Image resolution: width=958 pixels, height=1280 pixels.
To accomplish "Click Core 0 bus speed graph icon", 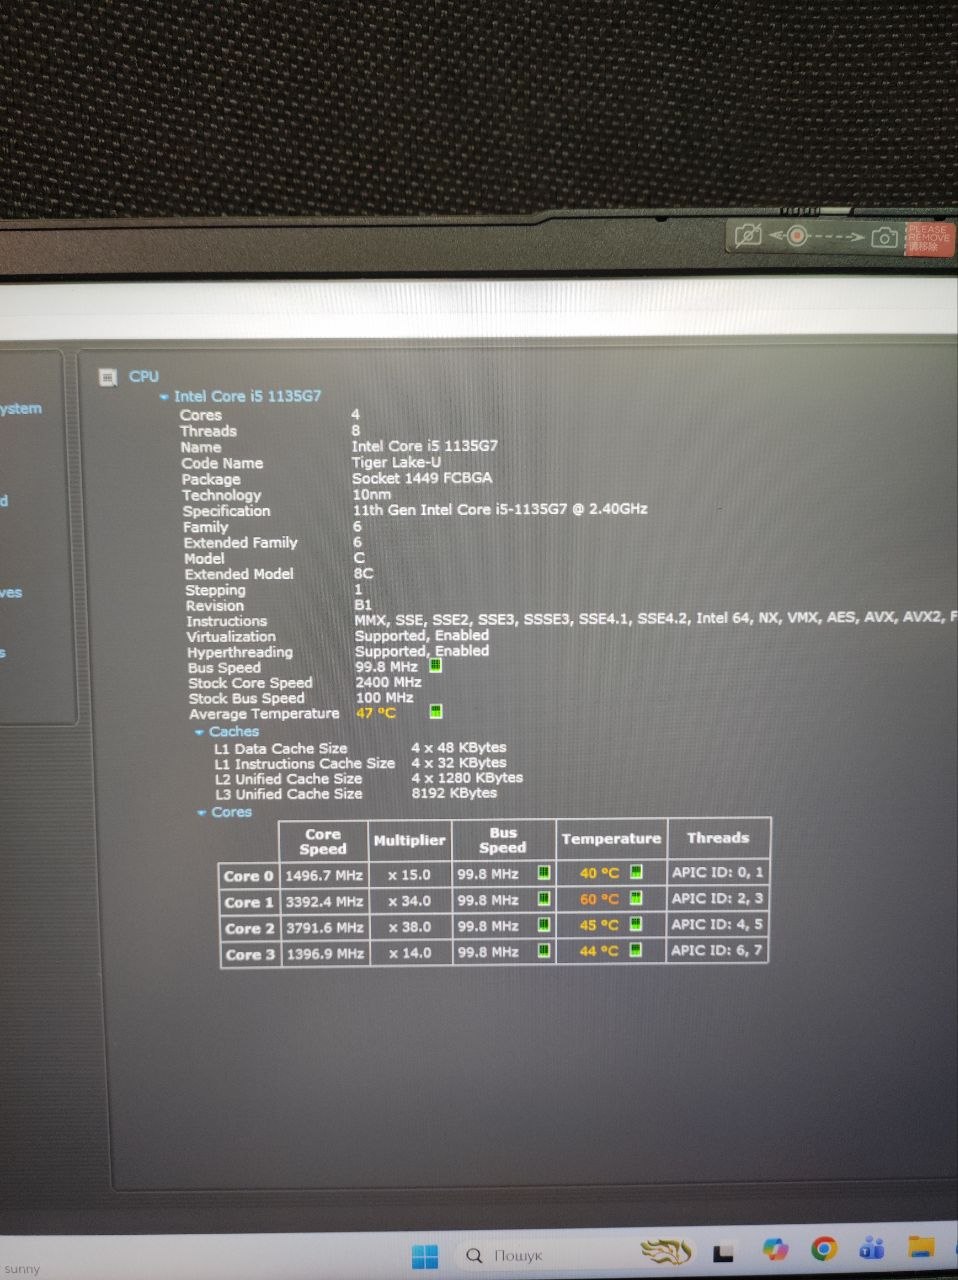I will 544,872.
